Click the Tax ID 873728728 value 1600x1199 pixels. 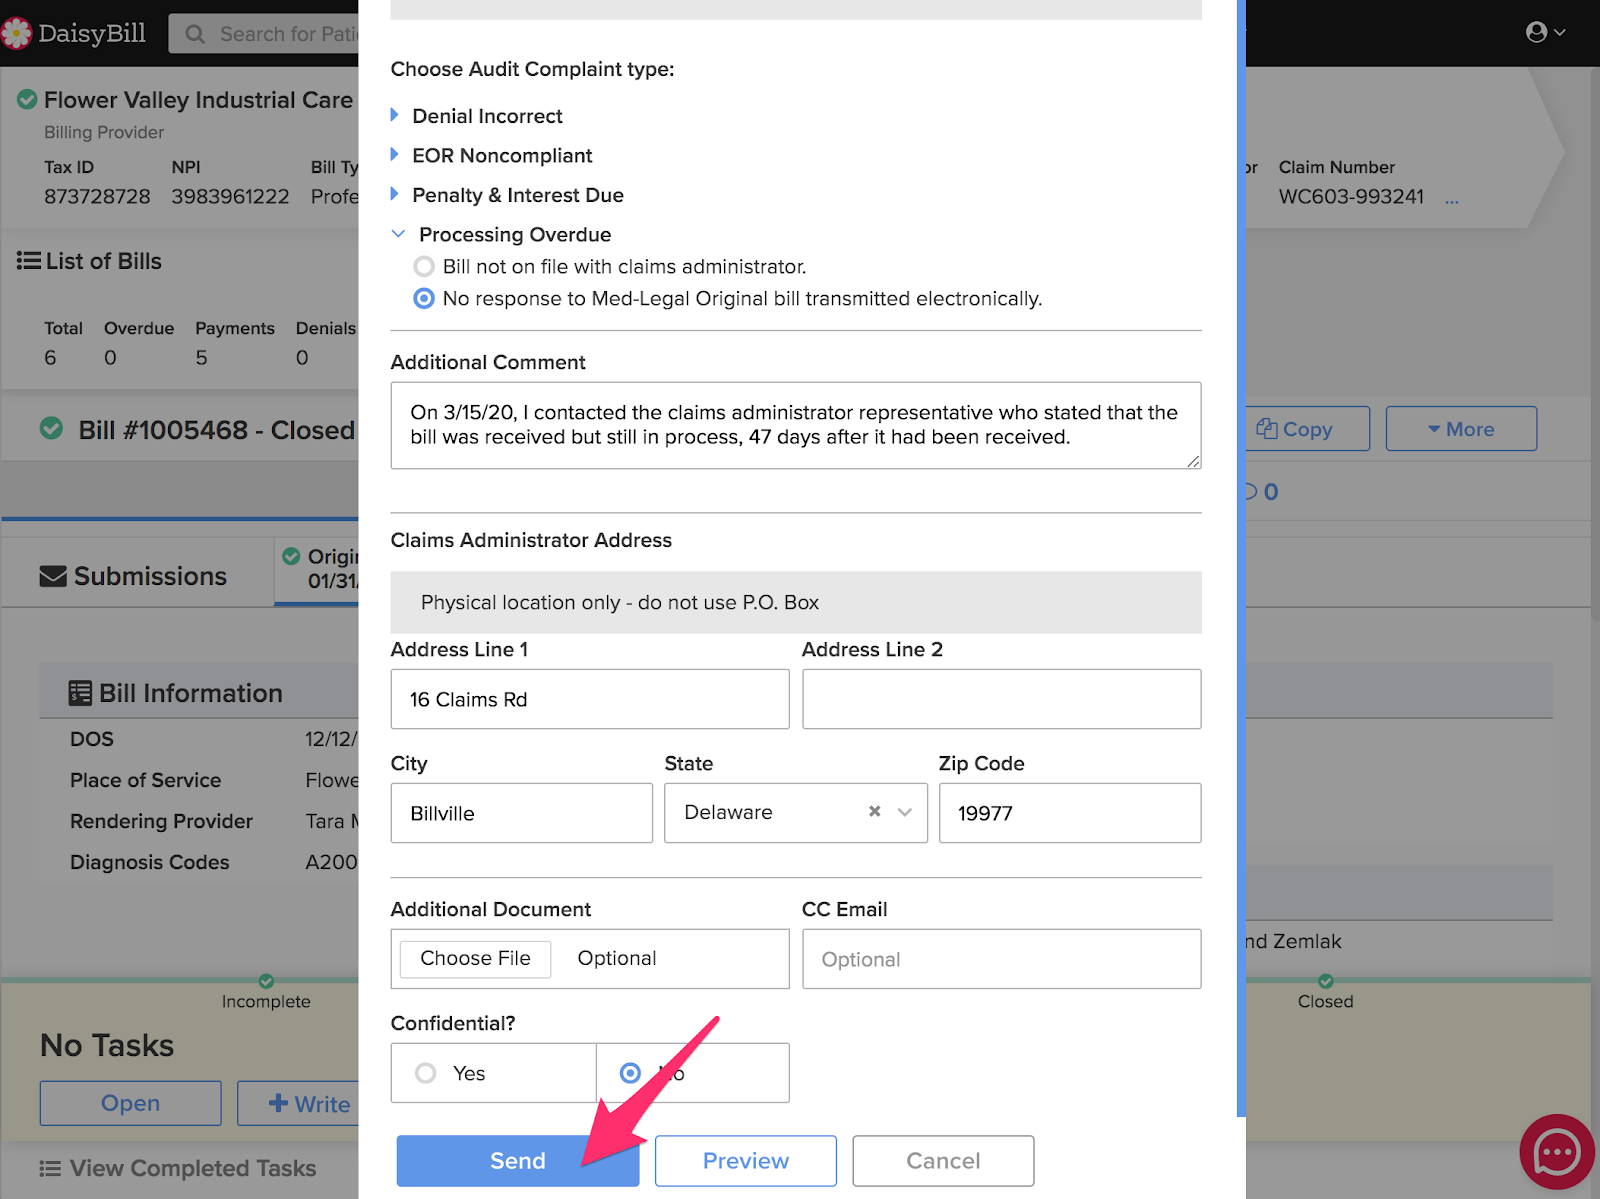click(97, 197)
